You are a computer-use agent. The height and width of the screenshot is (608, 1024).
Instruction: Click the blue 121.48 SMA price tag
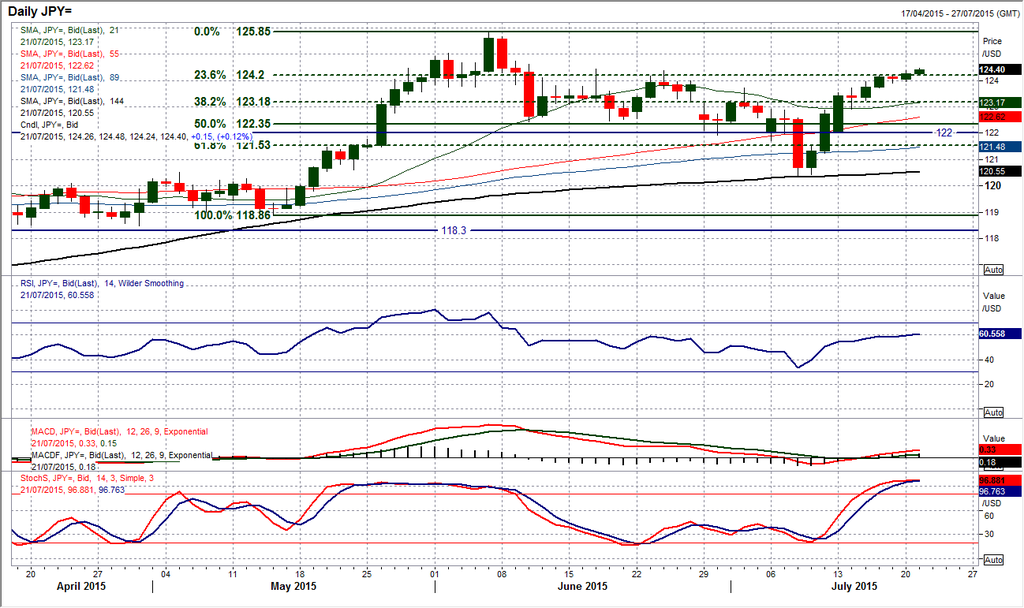(x=1000, y=147)
